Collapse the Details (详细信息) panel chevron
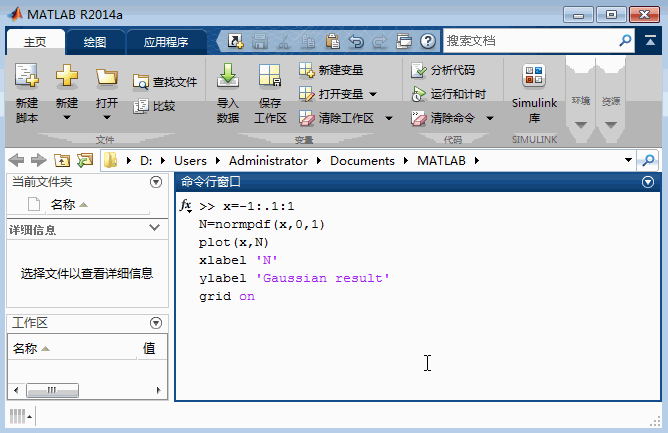 click(154, 228)
